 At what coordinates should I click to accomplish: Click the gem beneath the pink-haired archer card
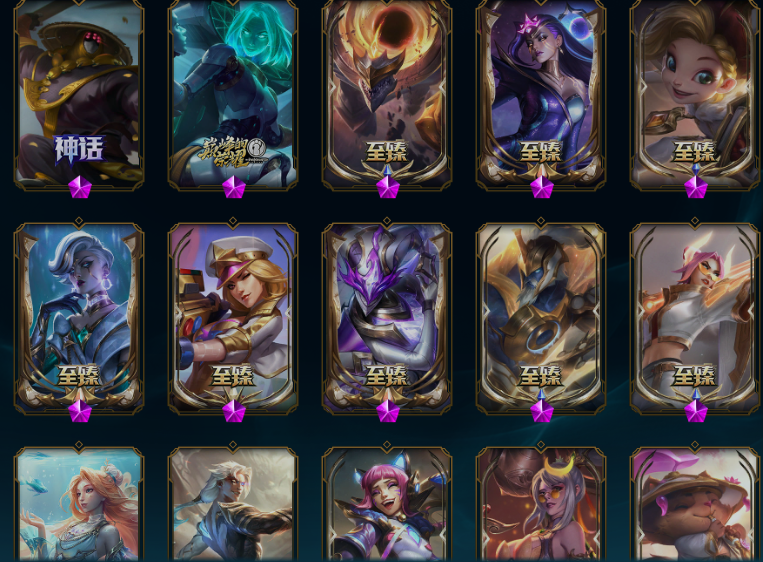click(x=696, y=411)
